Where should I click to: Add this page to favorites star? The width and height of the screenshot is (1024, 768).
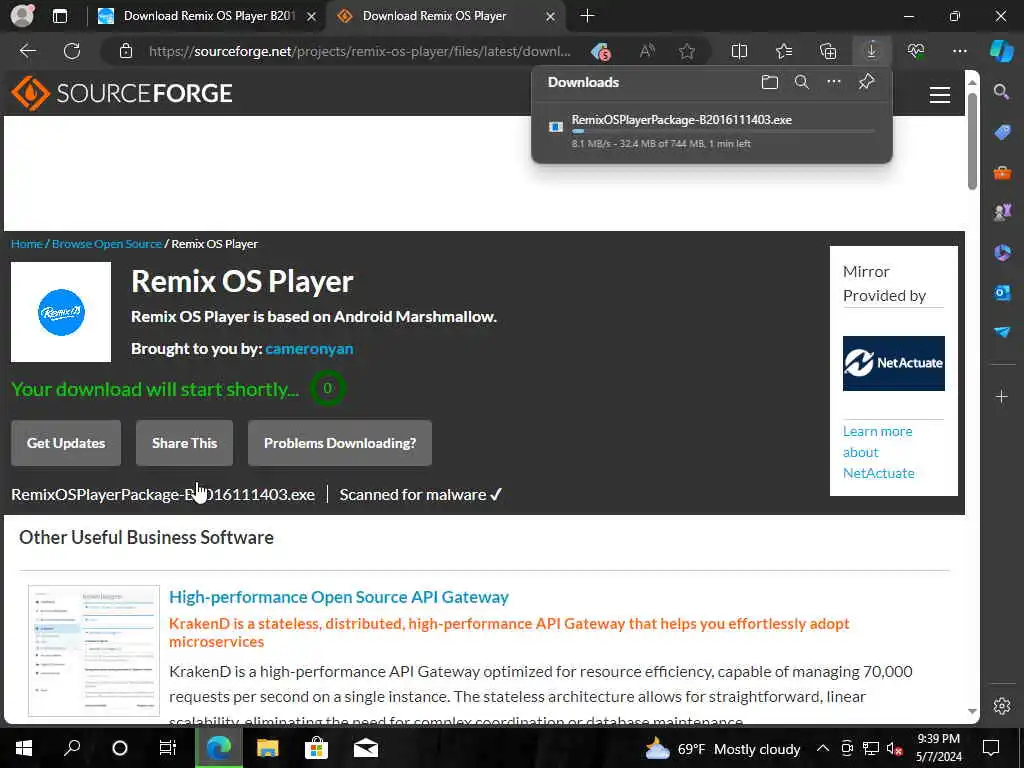686,51
